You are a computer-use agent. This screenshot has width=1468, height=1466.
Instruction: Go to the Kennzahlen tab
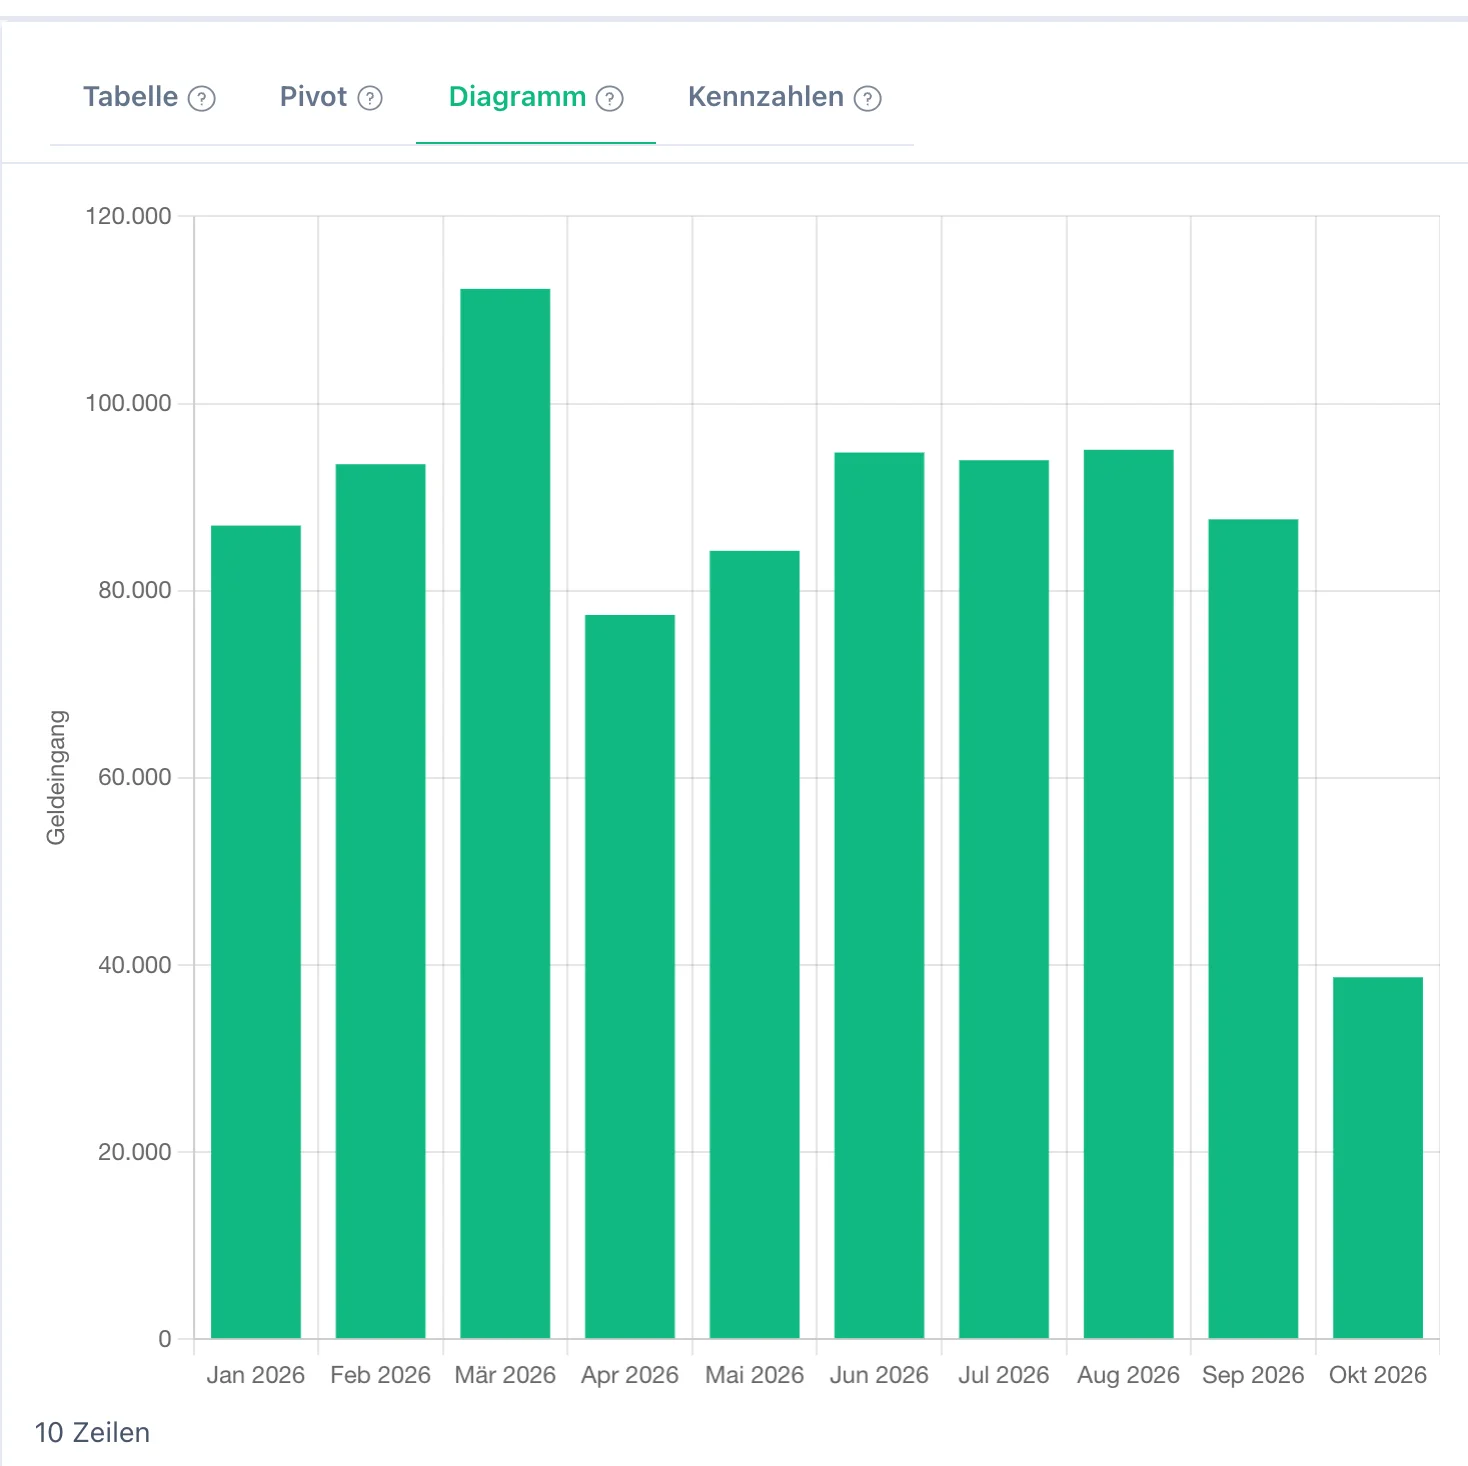766,97
